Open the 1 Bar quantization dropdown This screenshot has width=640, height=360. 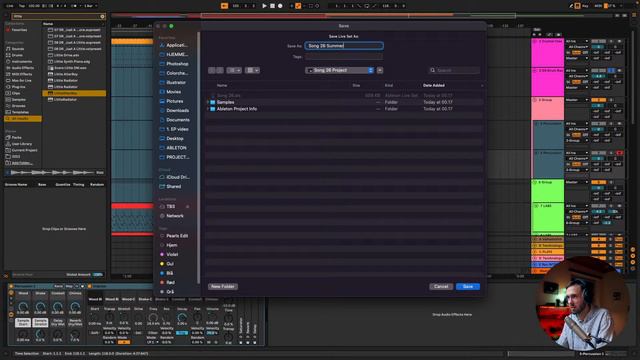click(90, 6)
